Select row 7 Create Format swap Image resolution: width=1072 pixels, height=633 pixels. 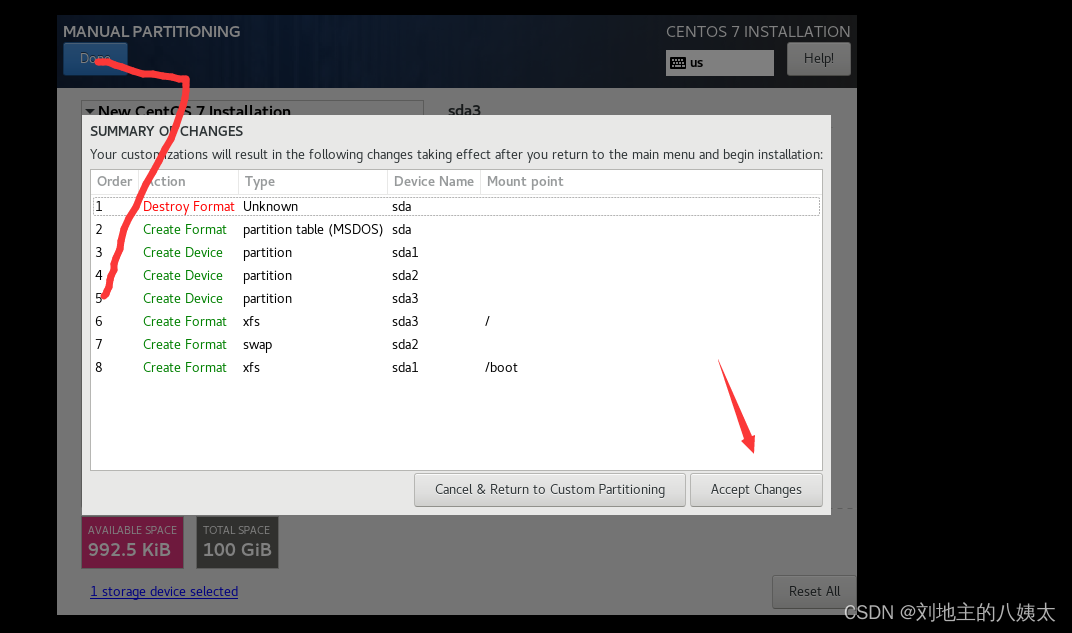(x=456, y=345)
